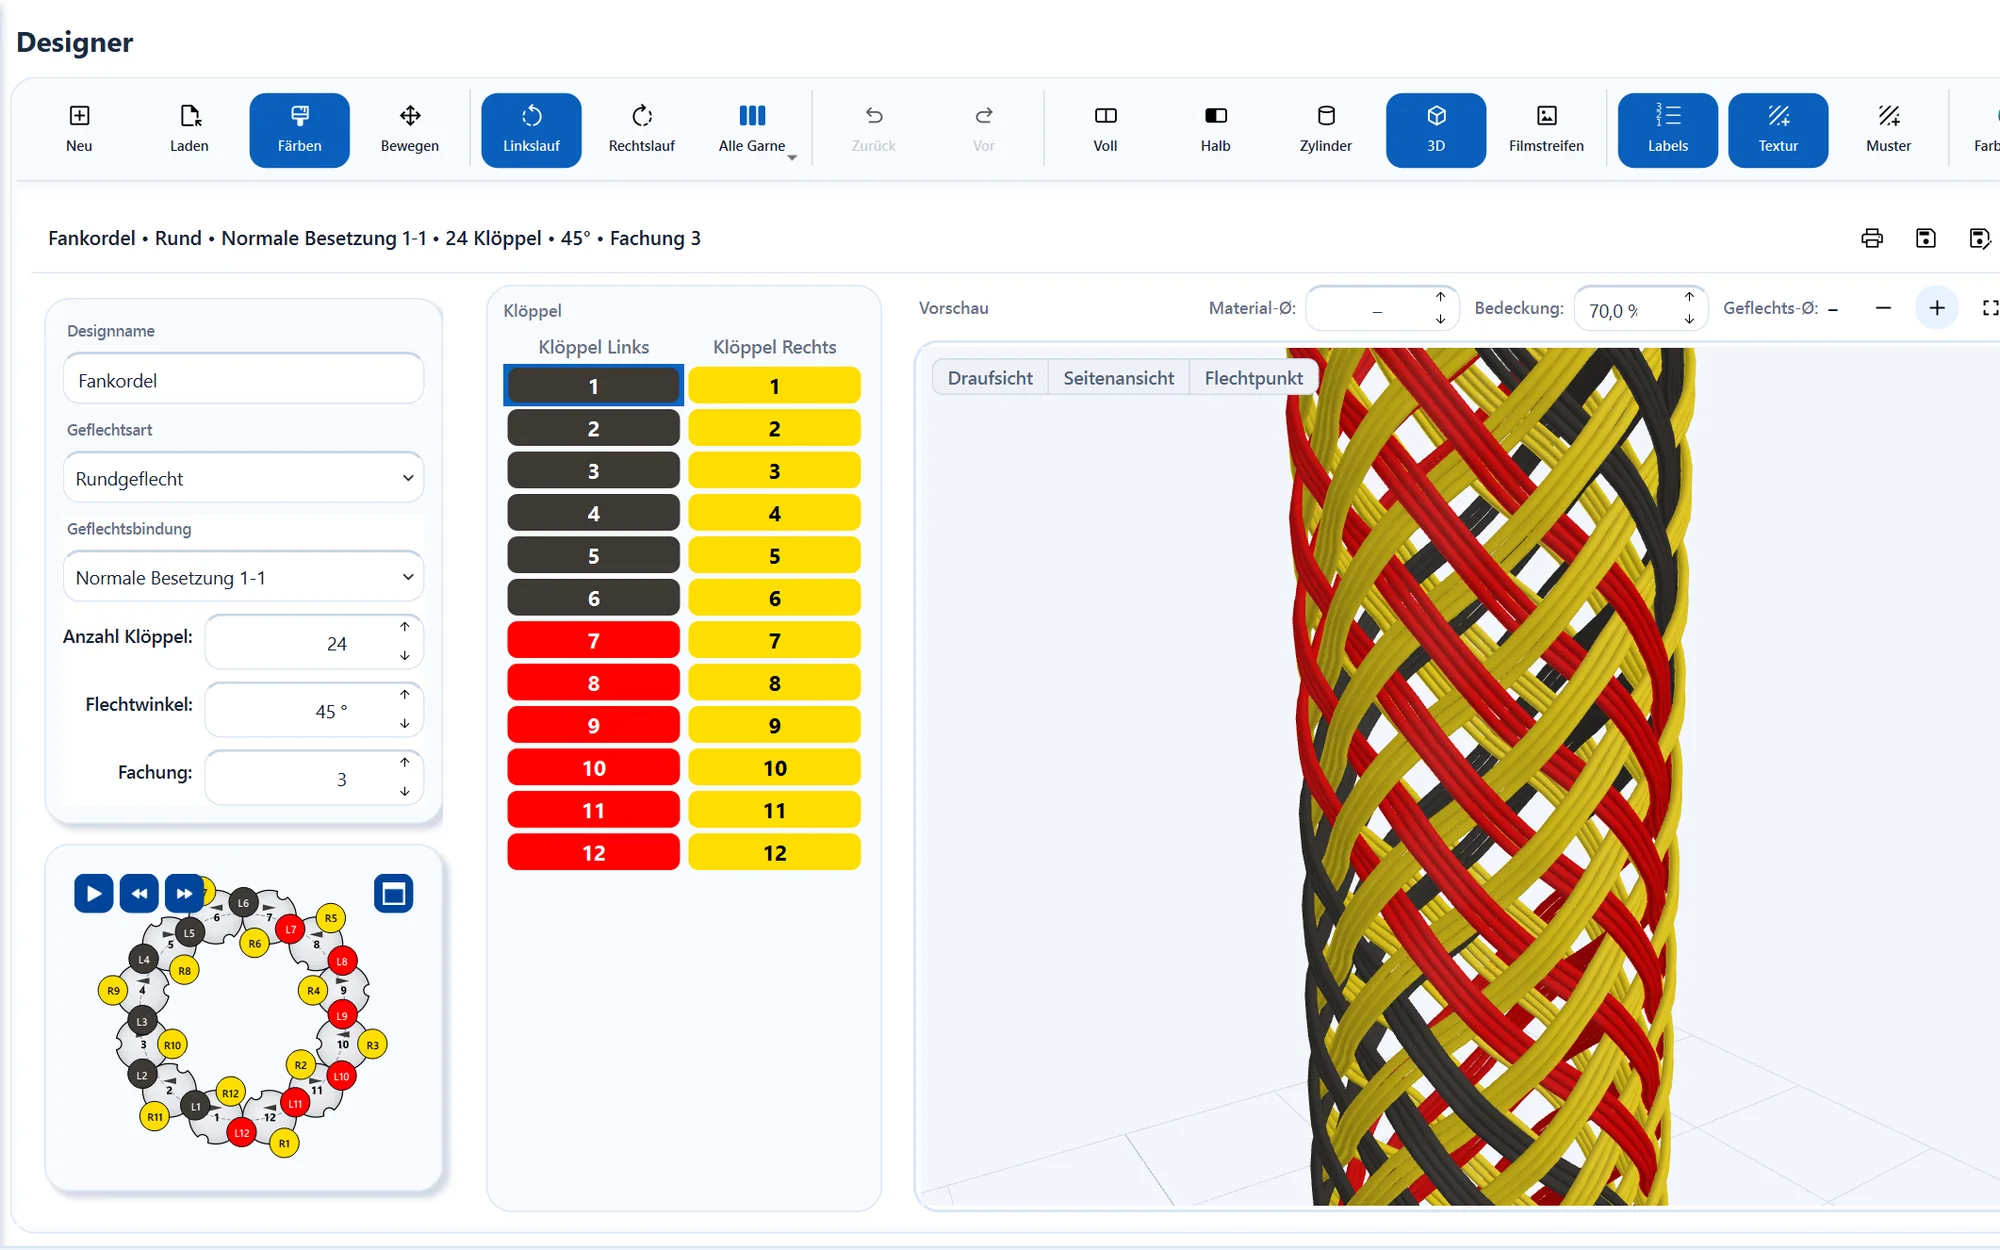This screenshot has width=2000, height=1250.
Task: Play the braiding animation
Action: (93, 893)
